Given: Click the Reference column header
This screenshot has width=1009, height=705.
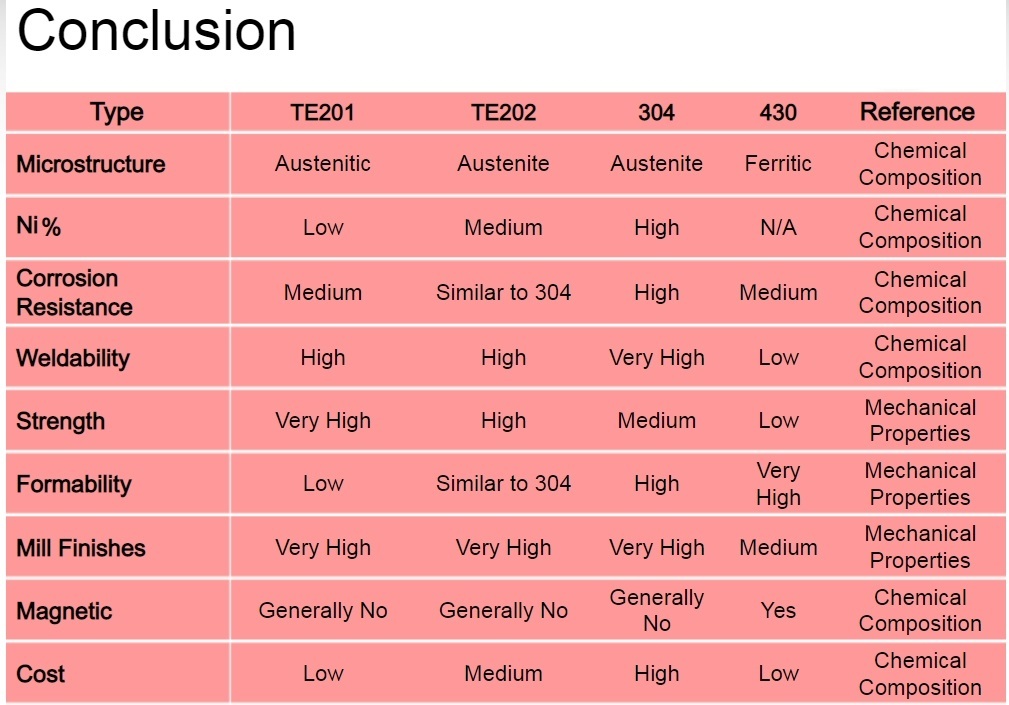Looking at the screenshot, I should pos(918,112).
